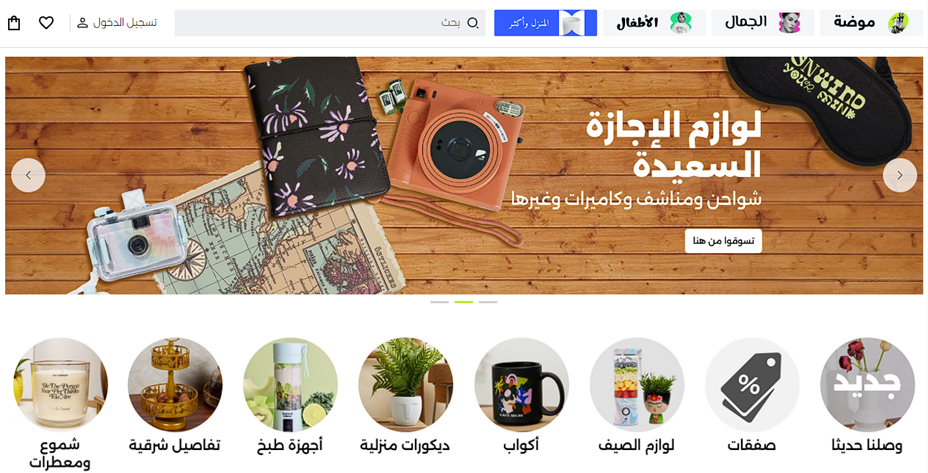Open the صفقات discount tag category icon
Viewport: 928px width, 473px height.
(x=752, y=385)
